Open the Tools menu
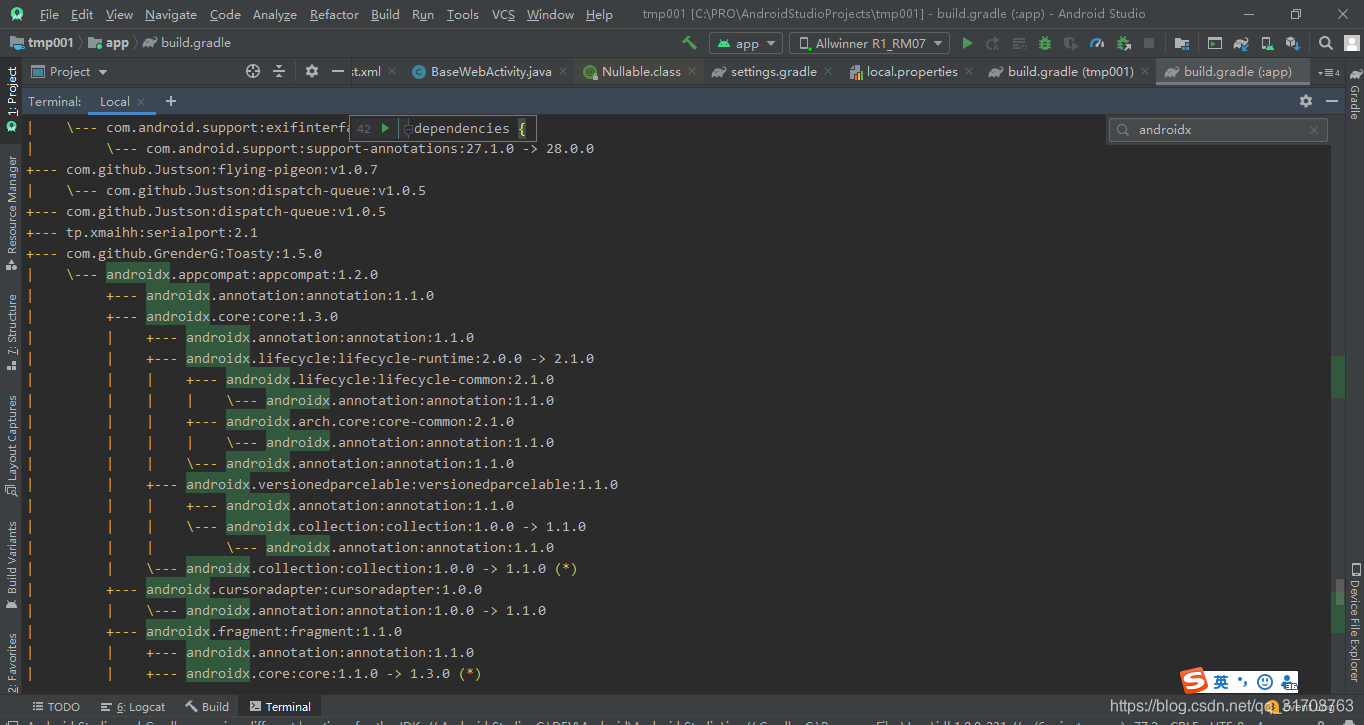Image resolution: width=1364 pixels, height=725 pixels. pyautogui.click(x=462, y=14)
